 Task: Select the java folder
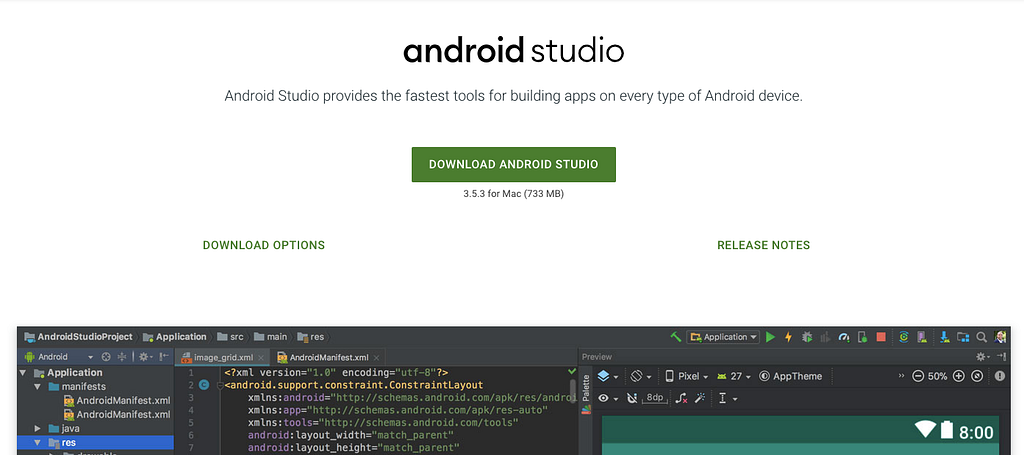click(x=64, y=429)
